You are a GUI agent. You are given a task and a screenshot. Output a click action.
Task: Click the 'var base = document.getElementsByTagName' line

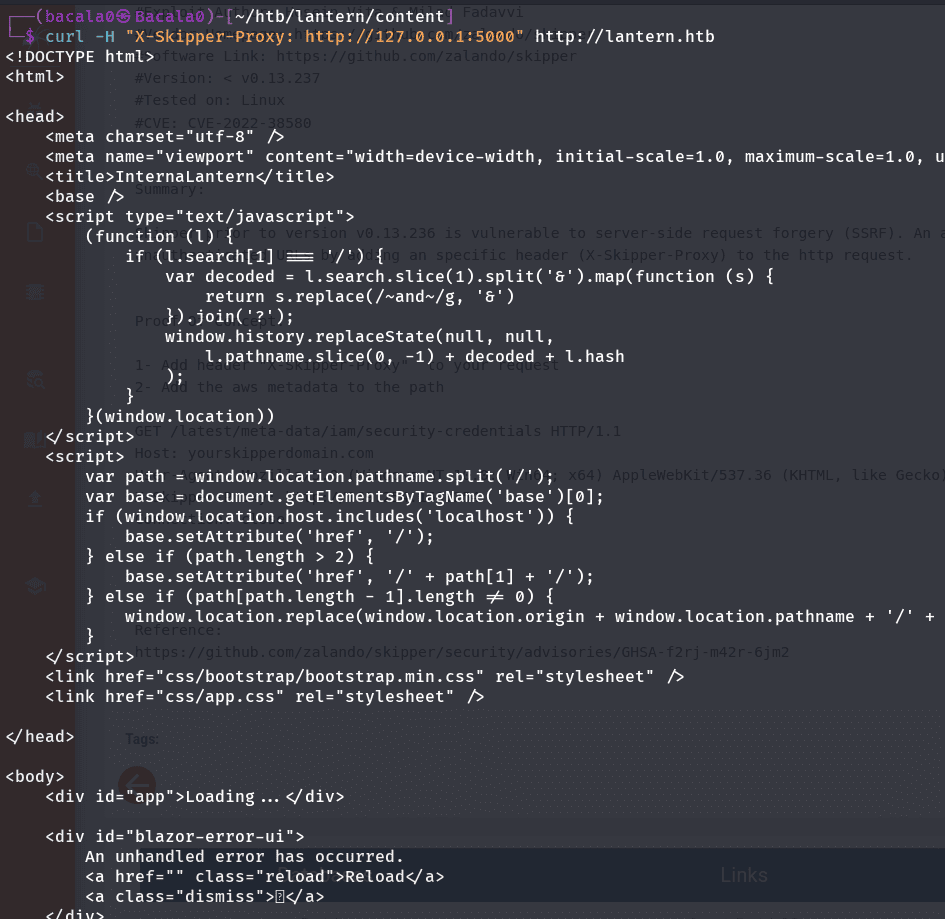344,497
